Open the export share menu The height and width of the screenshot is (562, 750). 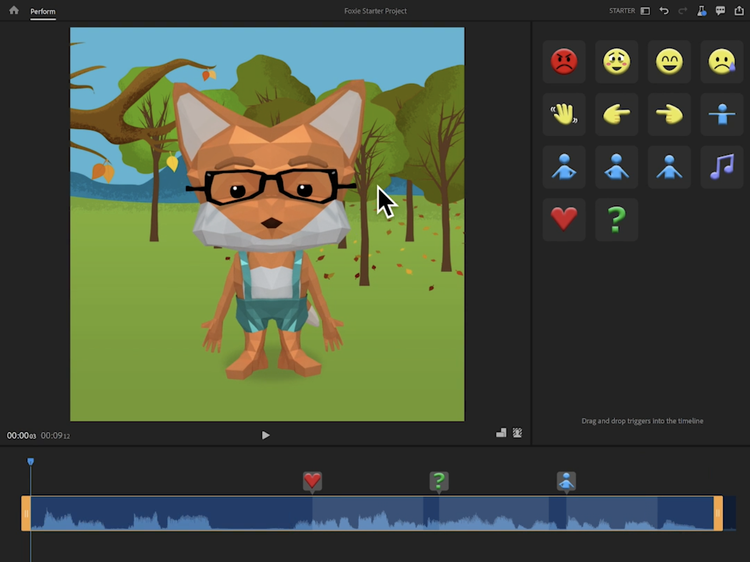(739, 11)
